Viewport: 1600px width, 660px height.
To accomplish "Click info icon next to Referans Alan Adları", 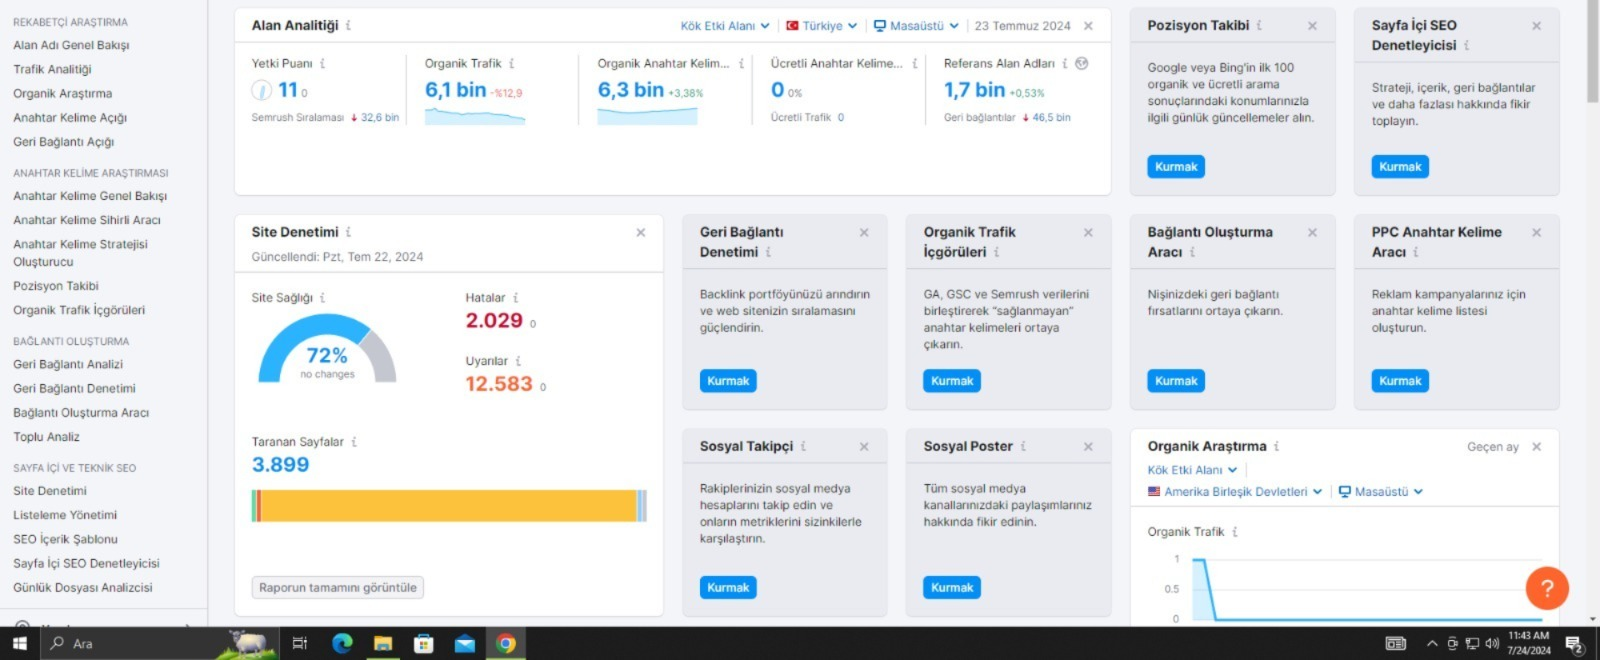I will tap(1065, 64).
